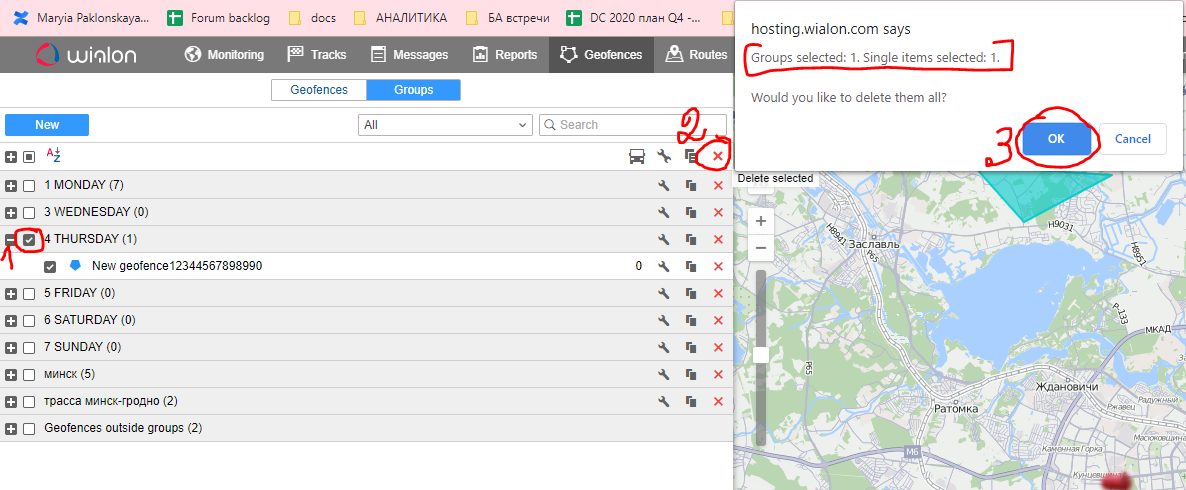Delete the 5 FRIDAY group with red X
The height and width of the screenshot is (490, 1186).
(x=718, y=293)
